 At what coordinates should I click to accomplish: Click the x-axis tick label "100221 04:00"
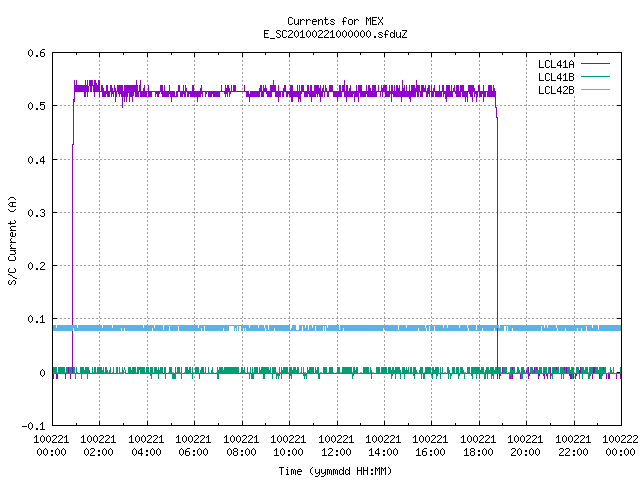146,446
